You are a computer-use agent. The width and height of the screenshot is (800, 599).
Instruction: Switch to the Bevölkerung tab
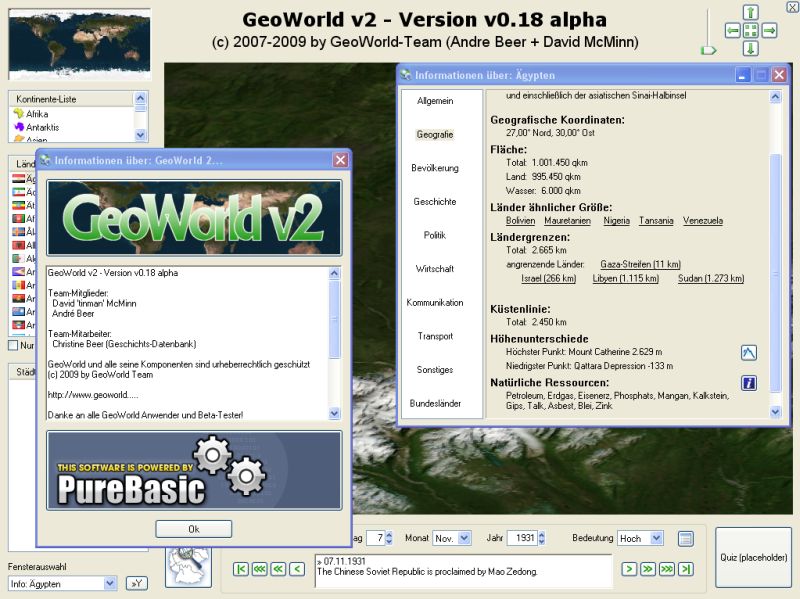pyautogui.click(x=435, y=168)
